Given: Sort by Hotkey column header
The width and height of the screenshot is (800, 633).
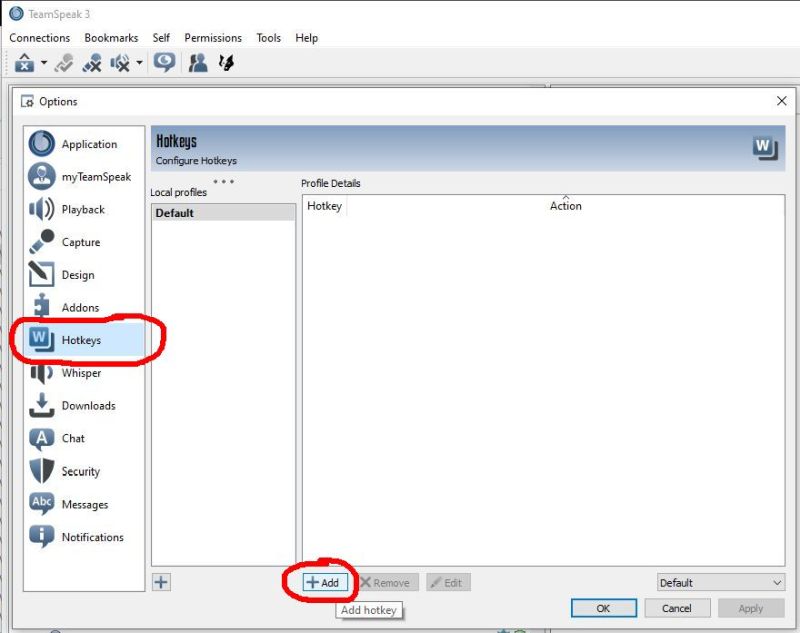Looking at the screenshot, I should (324, 206).
